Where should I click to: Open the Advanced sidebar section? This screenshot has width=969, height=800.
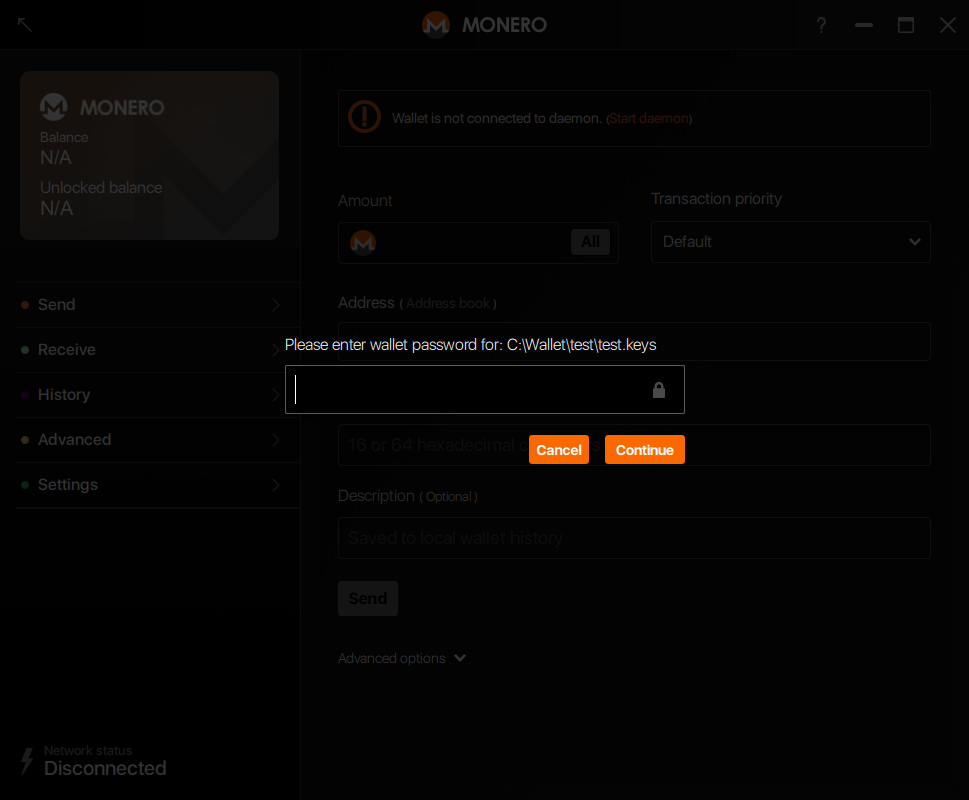pos(74,440)
